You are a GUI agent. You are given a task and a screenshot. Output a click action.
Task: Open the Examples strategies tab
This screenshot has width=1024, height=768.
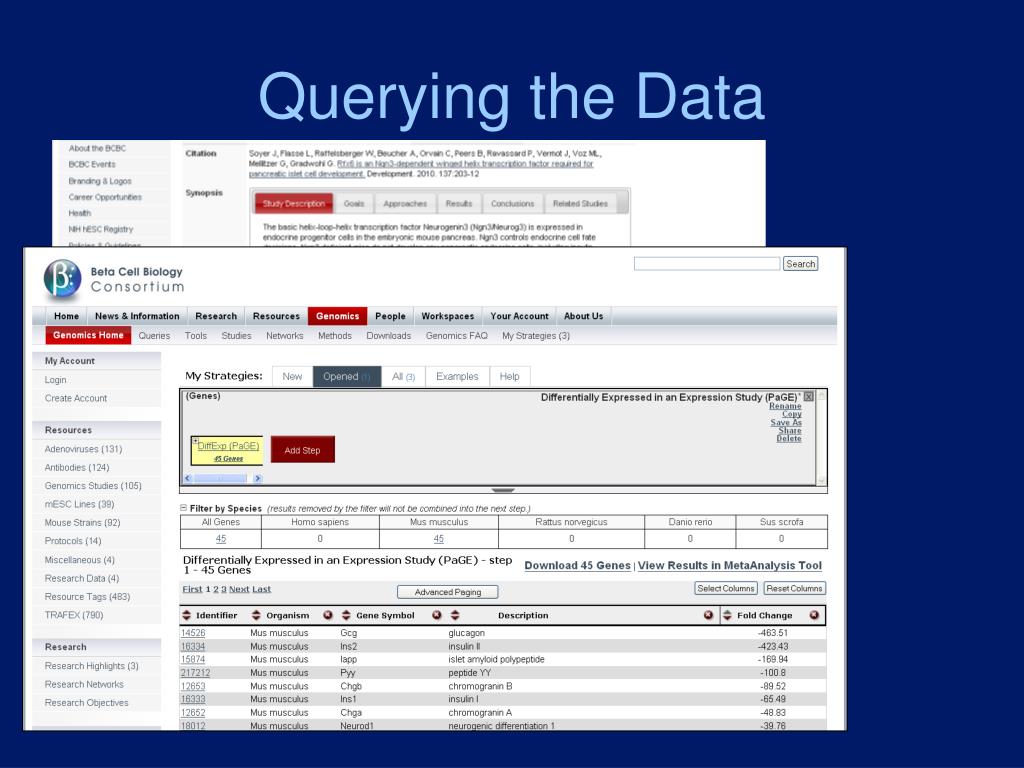pos(457,376)
